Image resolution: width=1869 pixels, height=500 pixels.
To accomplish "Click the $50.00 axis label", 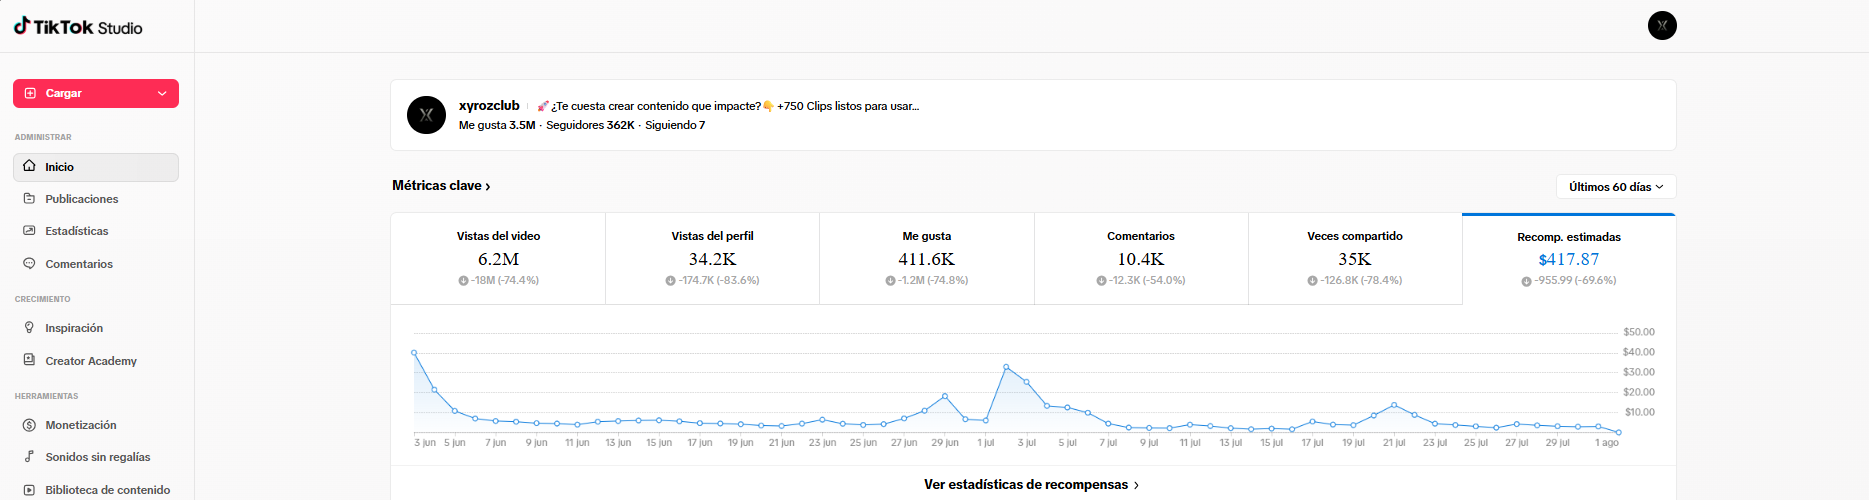I will tap(1639, 332).
